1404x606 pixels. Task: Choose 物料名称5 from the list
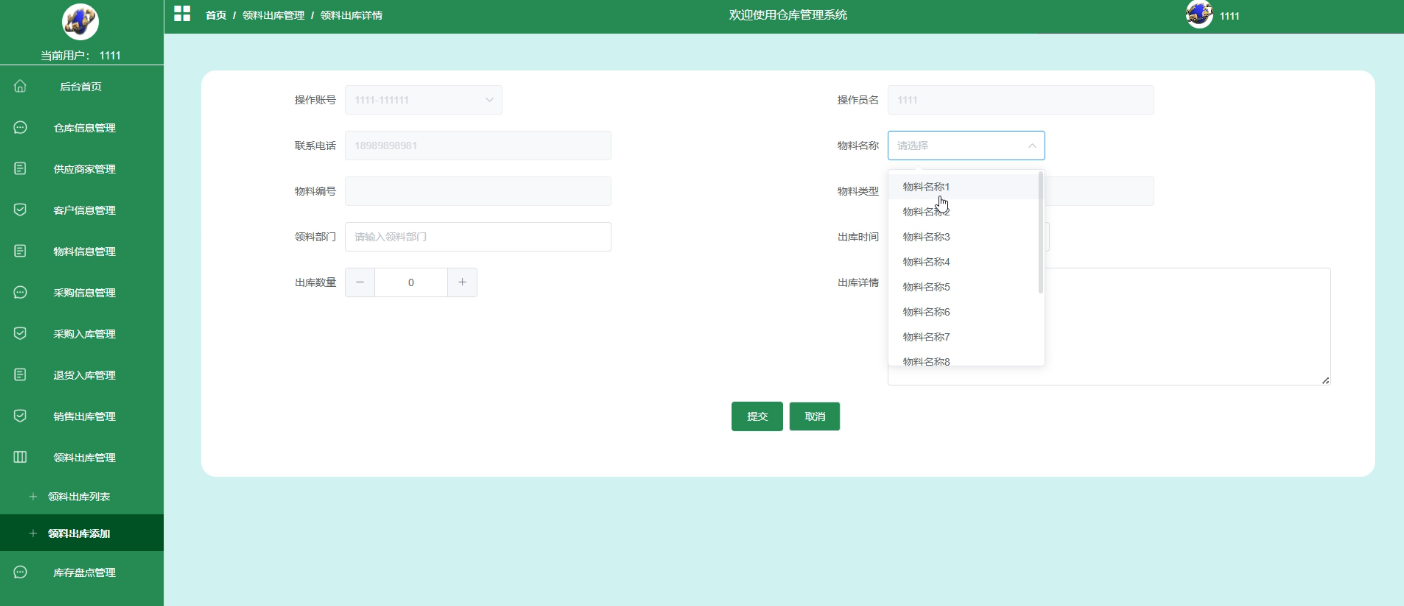(964, 287)
